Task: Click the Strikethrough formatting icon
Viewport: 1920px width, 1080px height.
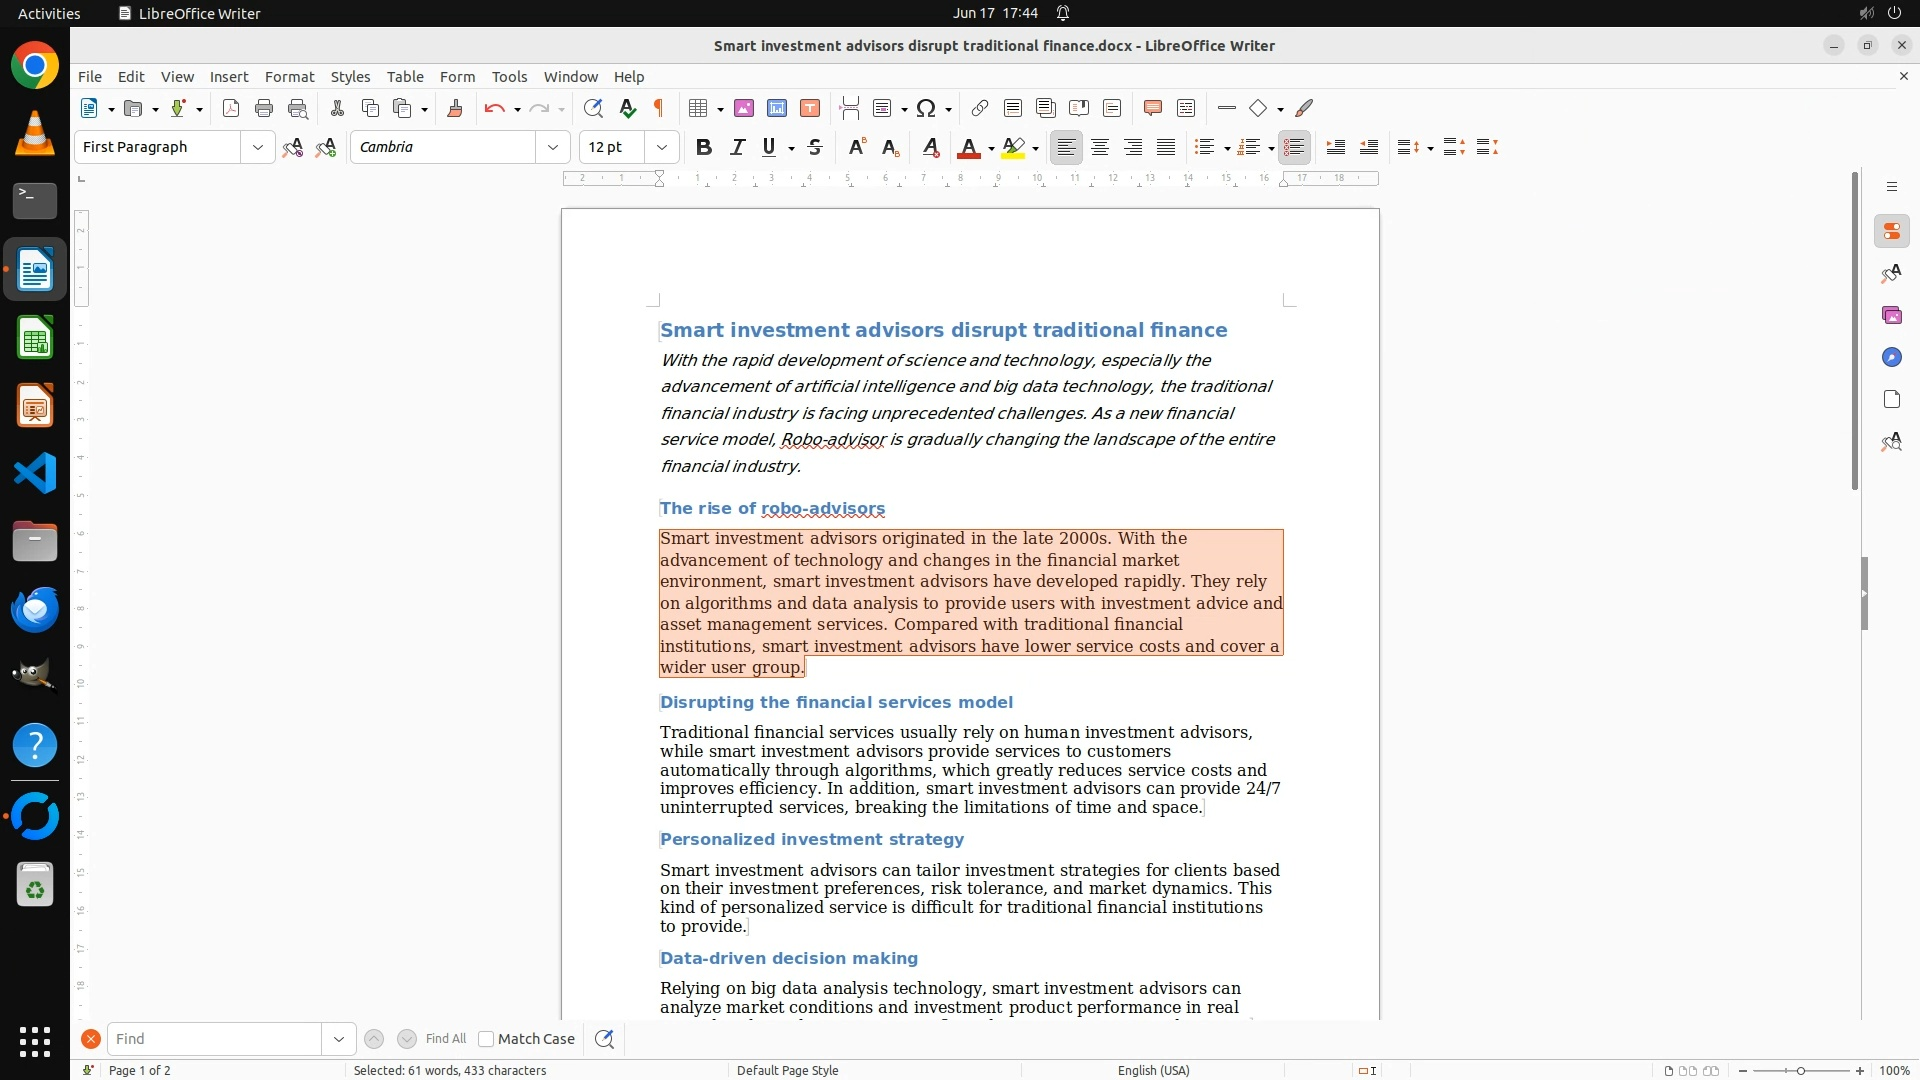Action: coord(815,147)
